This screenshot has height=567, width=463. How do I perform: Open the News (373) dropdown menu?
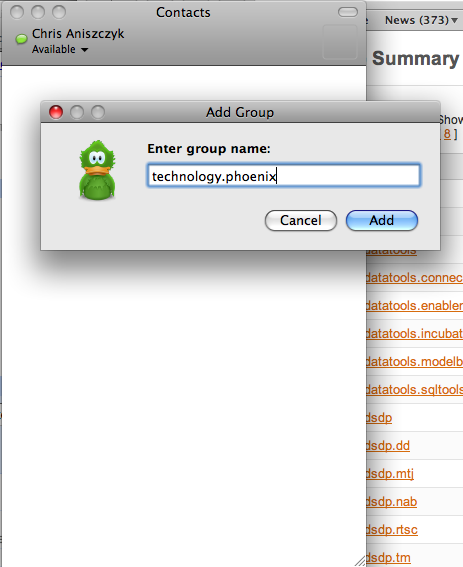[x=421, y=20]
